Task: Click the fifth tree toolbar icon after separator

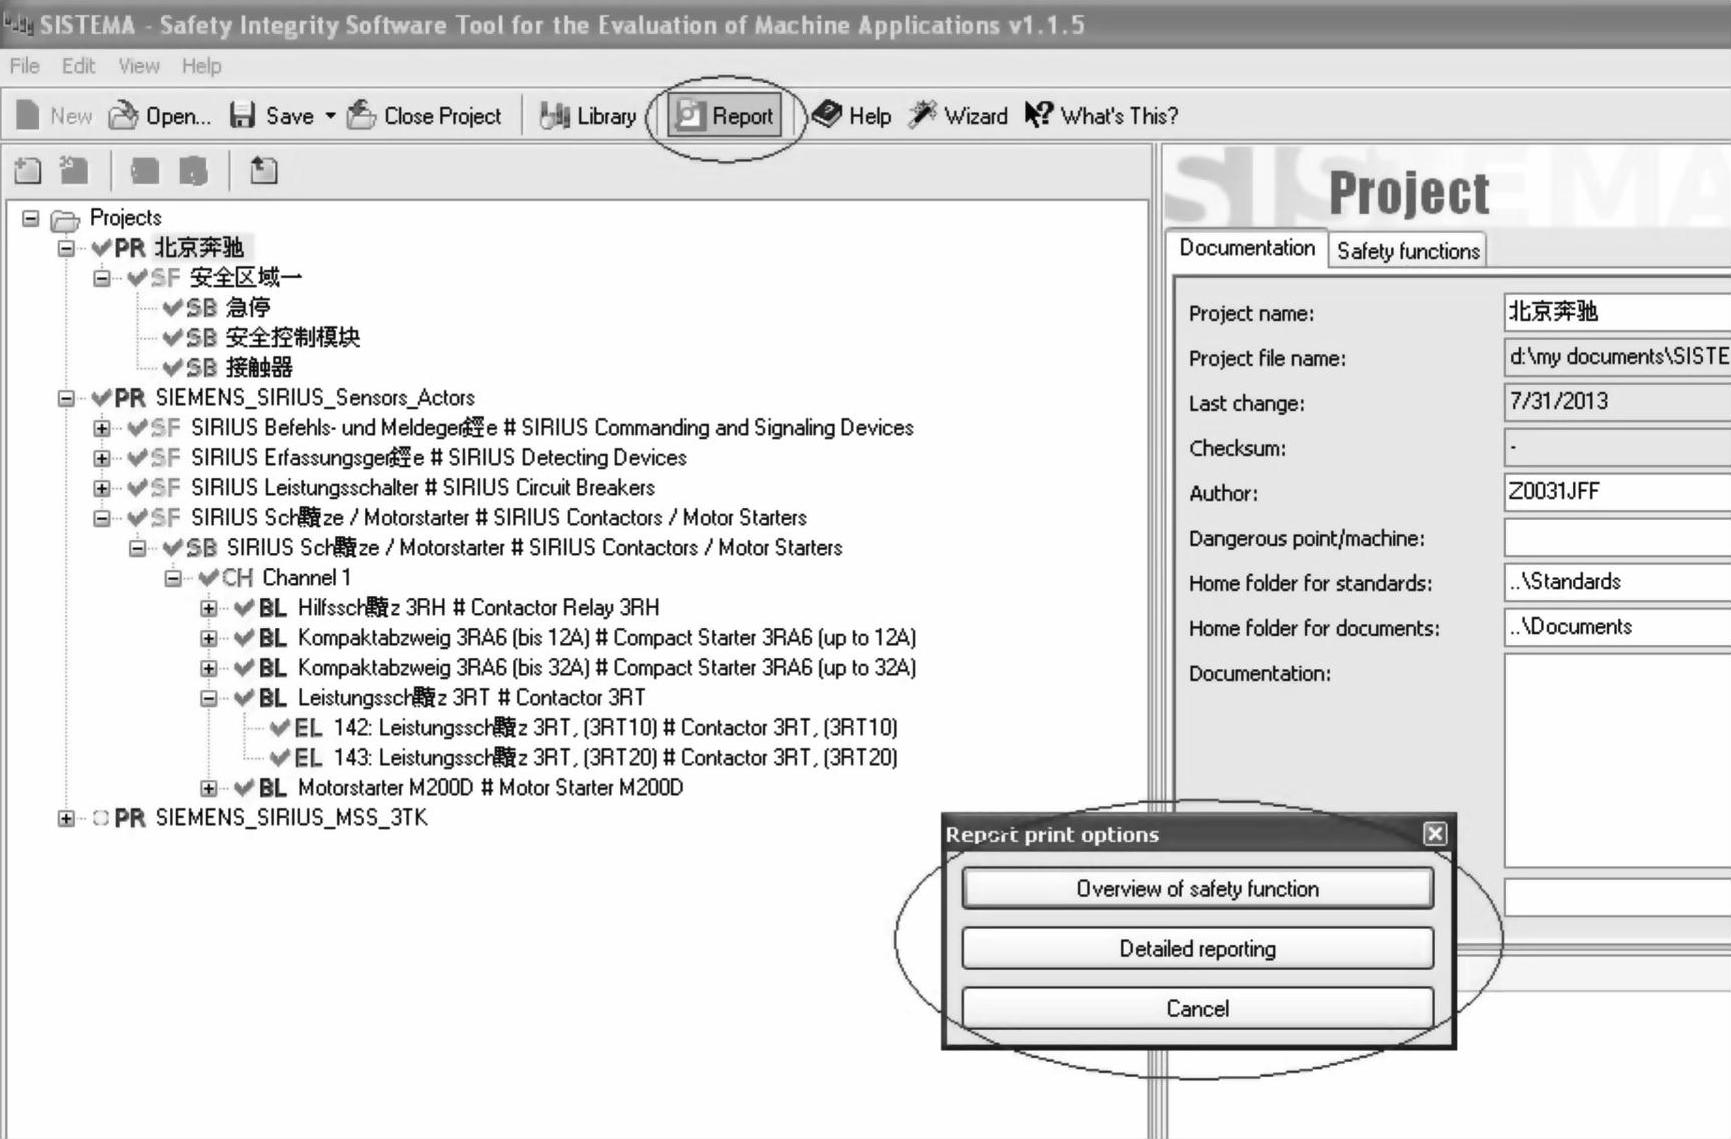Action: click(264, 171)
